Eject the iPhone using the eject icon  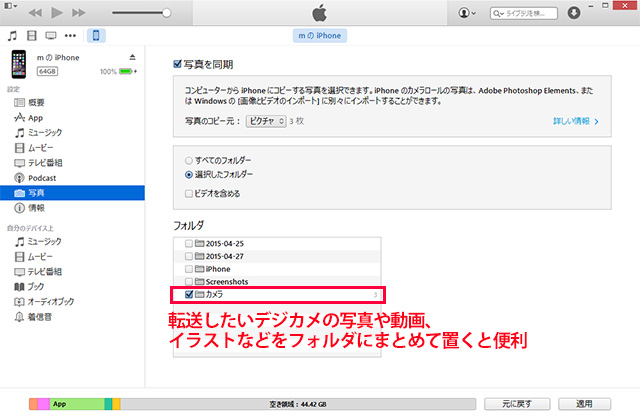132,57
